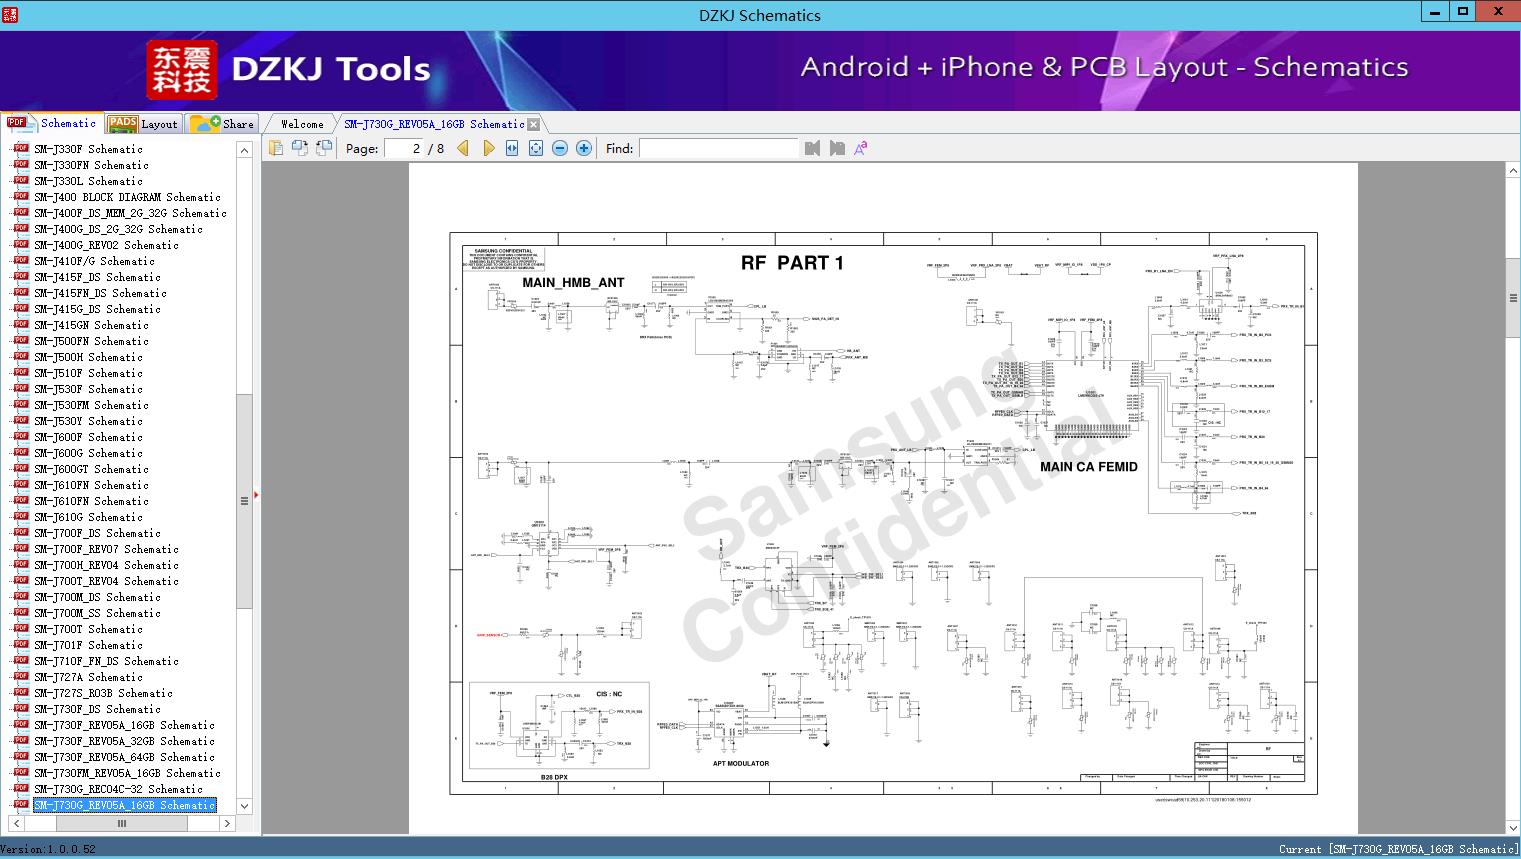
Task: Open SM-J400 BLOCK DIAGRAM Schematic
Action: [x=127, y=197]
